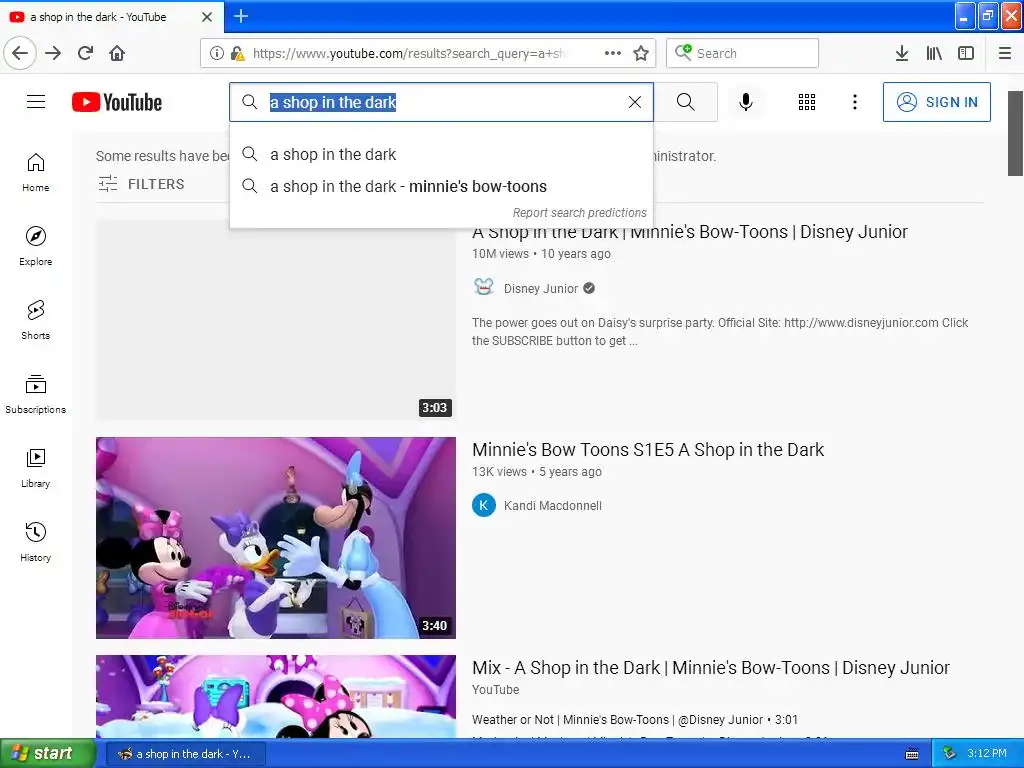Search with your voice microphone
This screenshot has width=1024, height=768.
point(746,102)
